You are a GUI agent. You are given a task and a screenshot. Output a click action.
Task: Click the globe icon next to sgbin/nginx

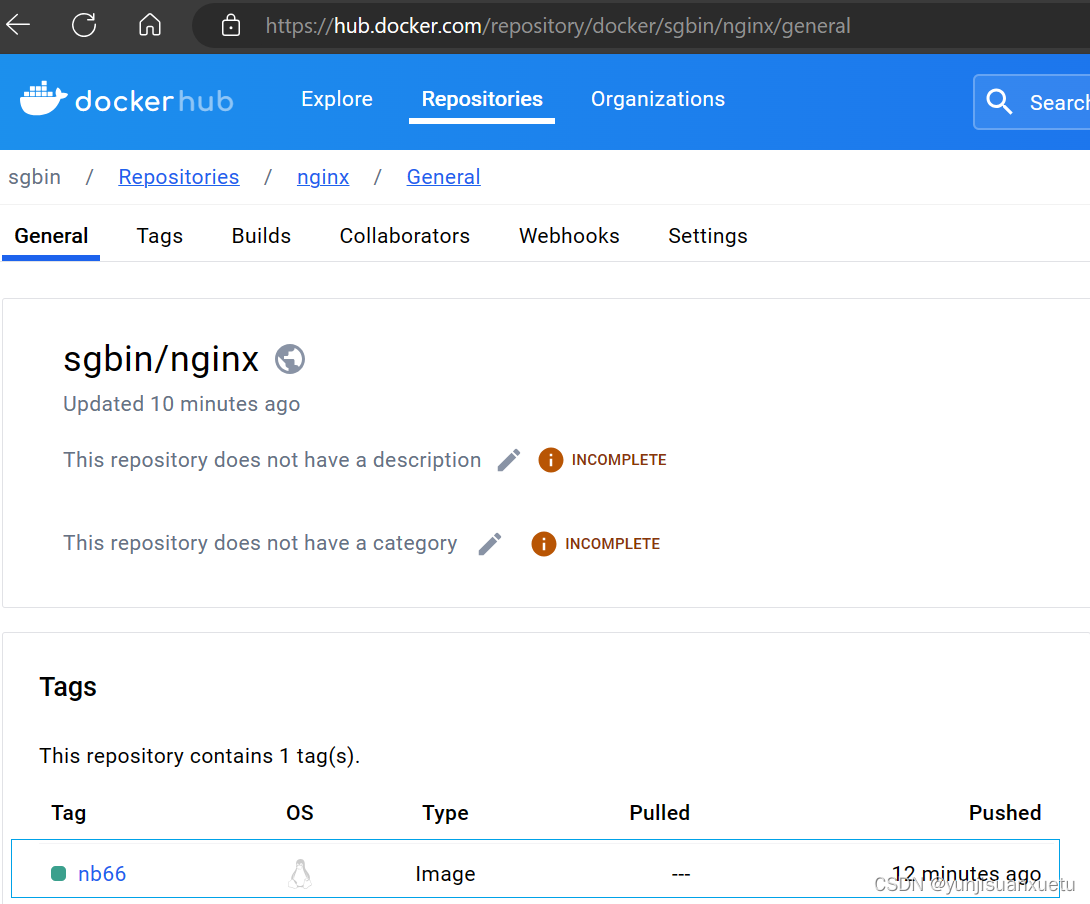(x=290, y=359)
